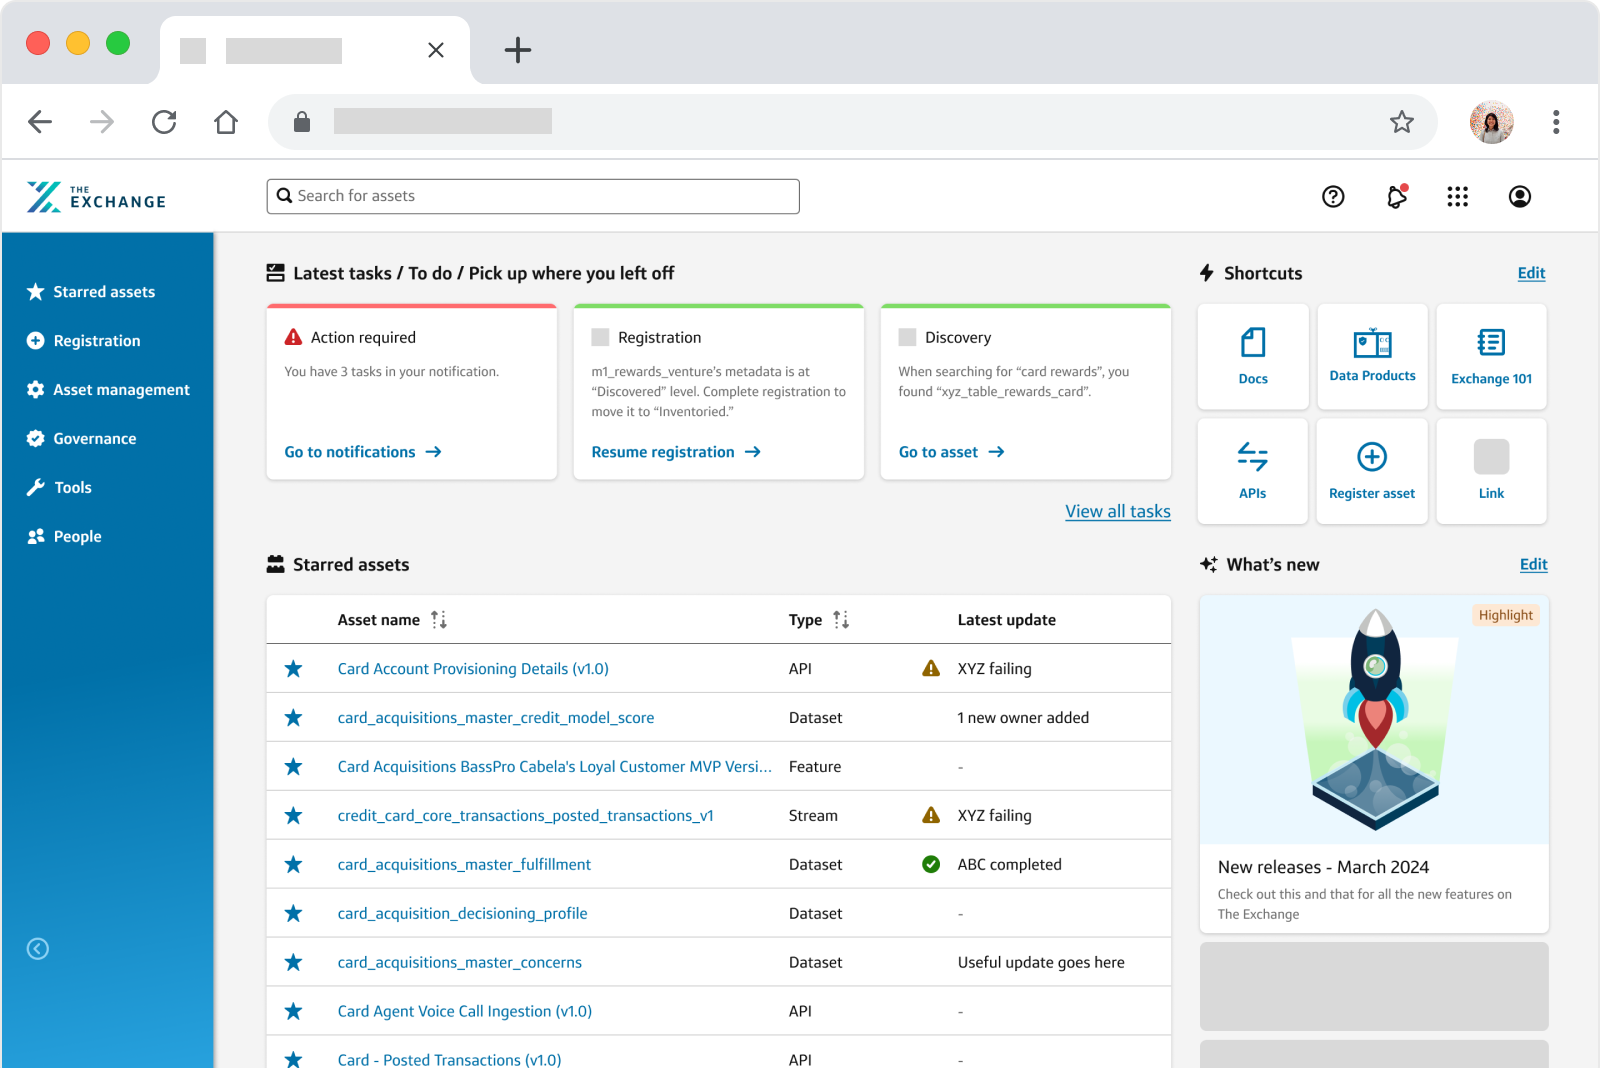Open the APIs shortcut
Viewport: 1600px width, 1068px height.
1253,471
